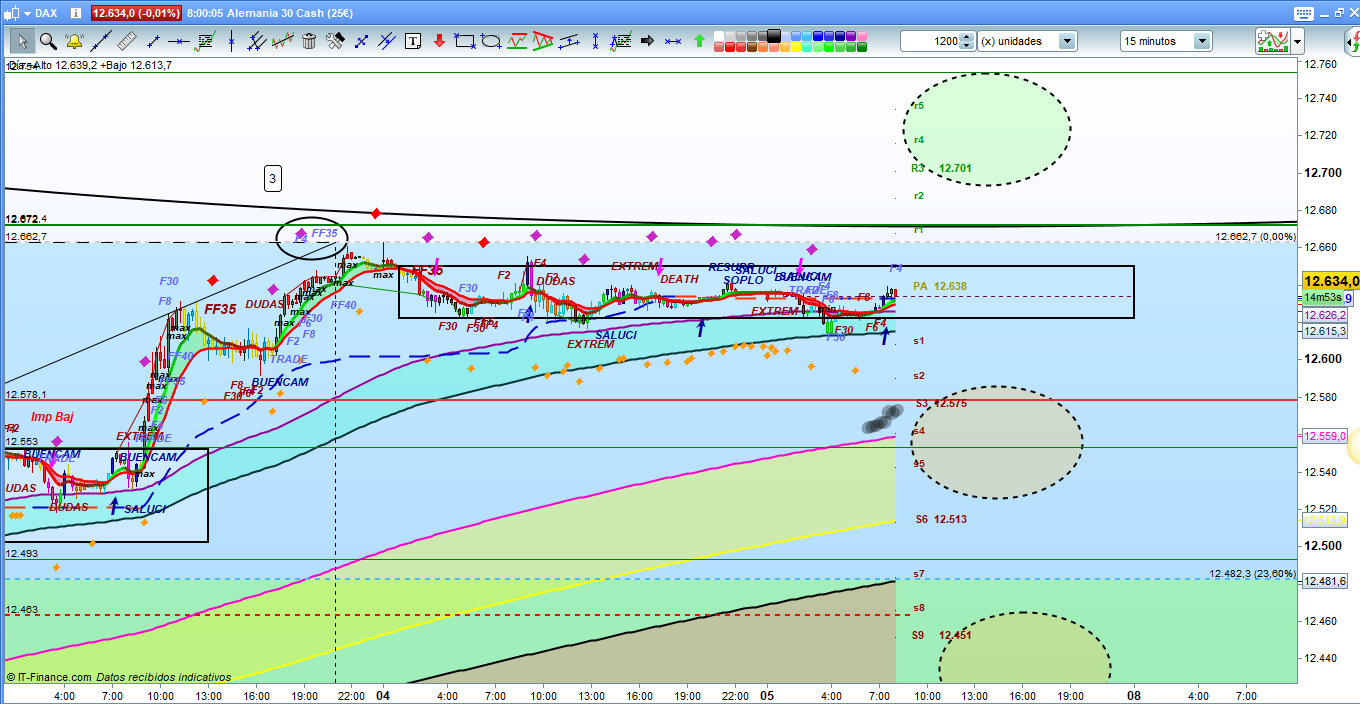Insert a green up arrow marker
The image size is (1360, 704).
(x=699, y=41)
